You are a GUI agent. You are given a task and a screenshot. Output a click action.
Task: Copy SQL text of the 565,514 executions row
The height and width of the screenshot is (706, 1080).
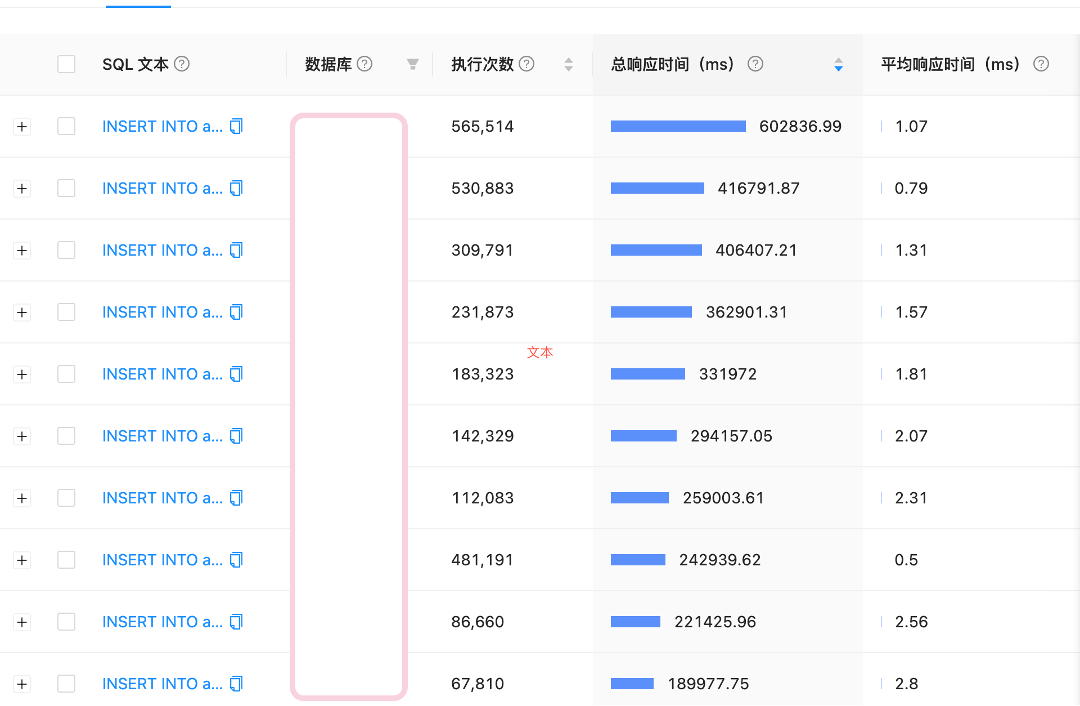(237, 127)
